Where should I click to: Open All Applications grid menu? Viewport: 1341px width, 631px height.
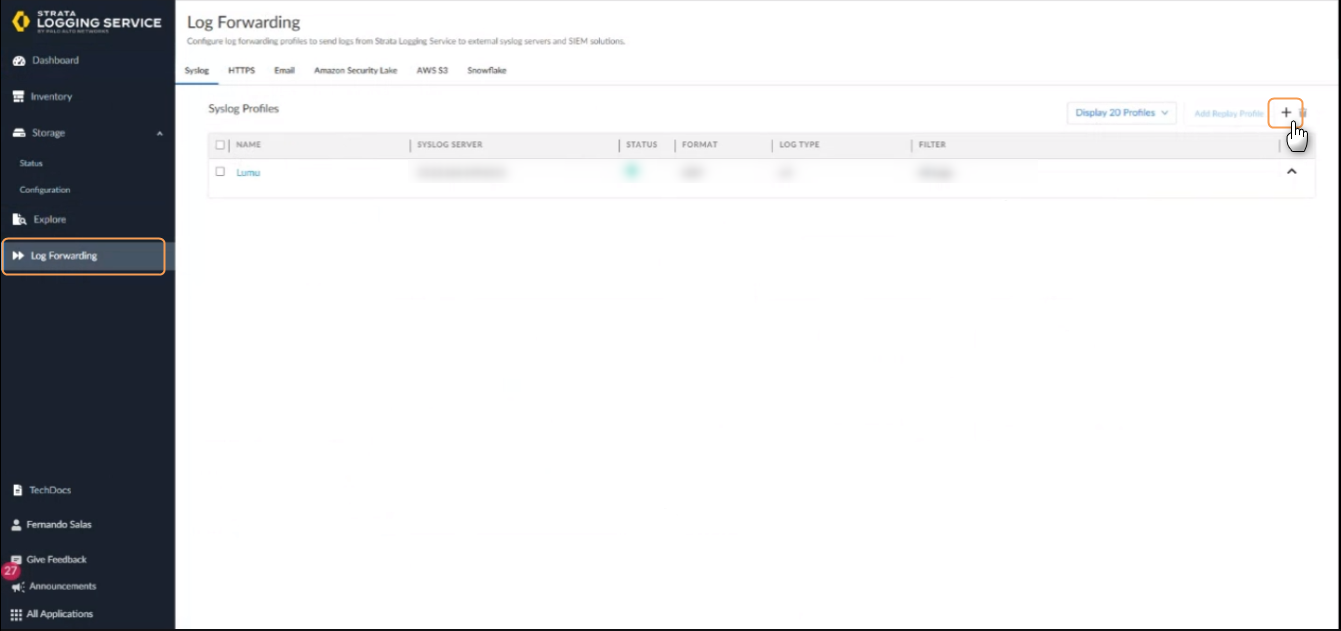click(59, 614)
